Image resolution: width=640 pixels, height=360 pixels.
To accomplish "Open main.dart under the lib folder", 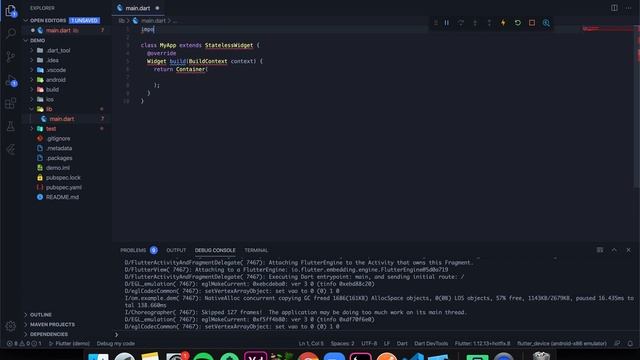I will click(62, 119).
